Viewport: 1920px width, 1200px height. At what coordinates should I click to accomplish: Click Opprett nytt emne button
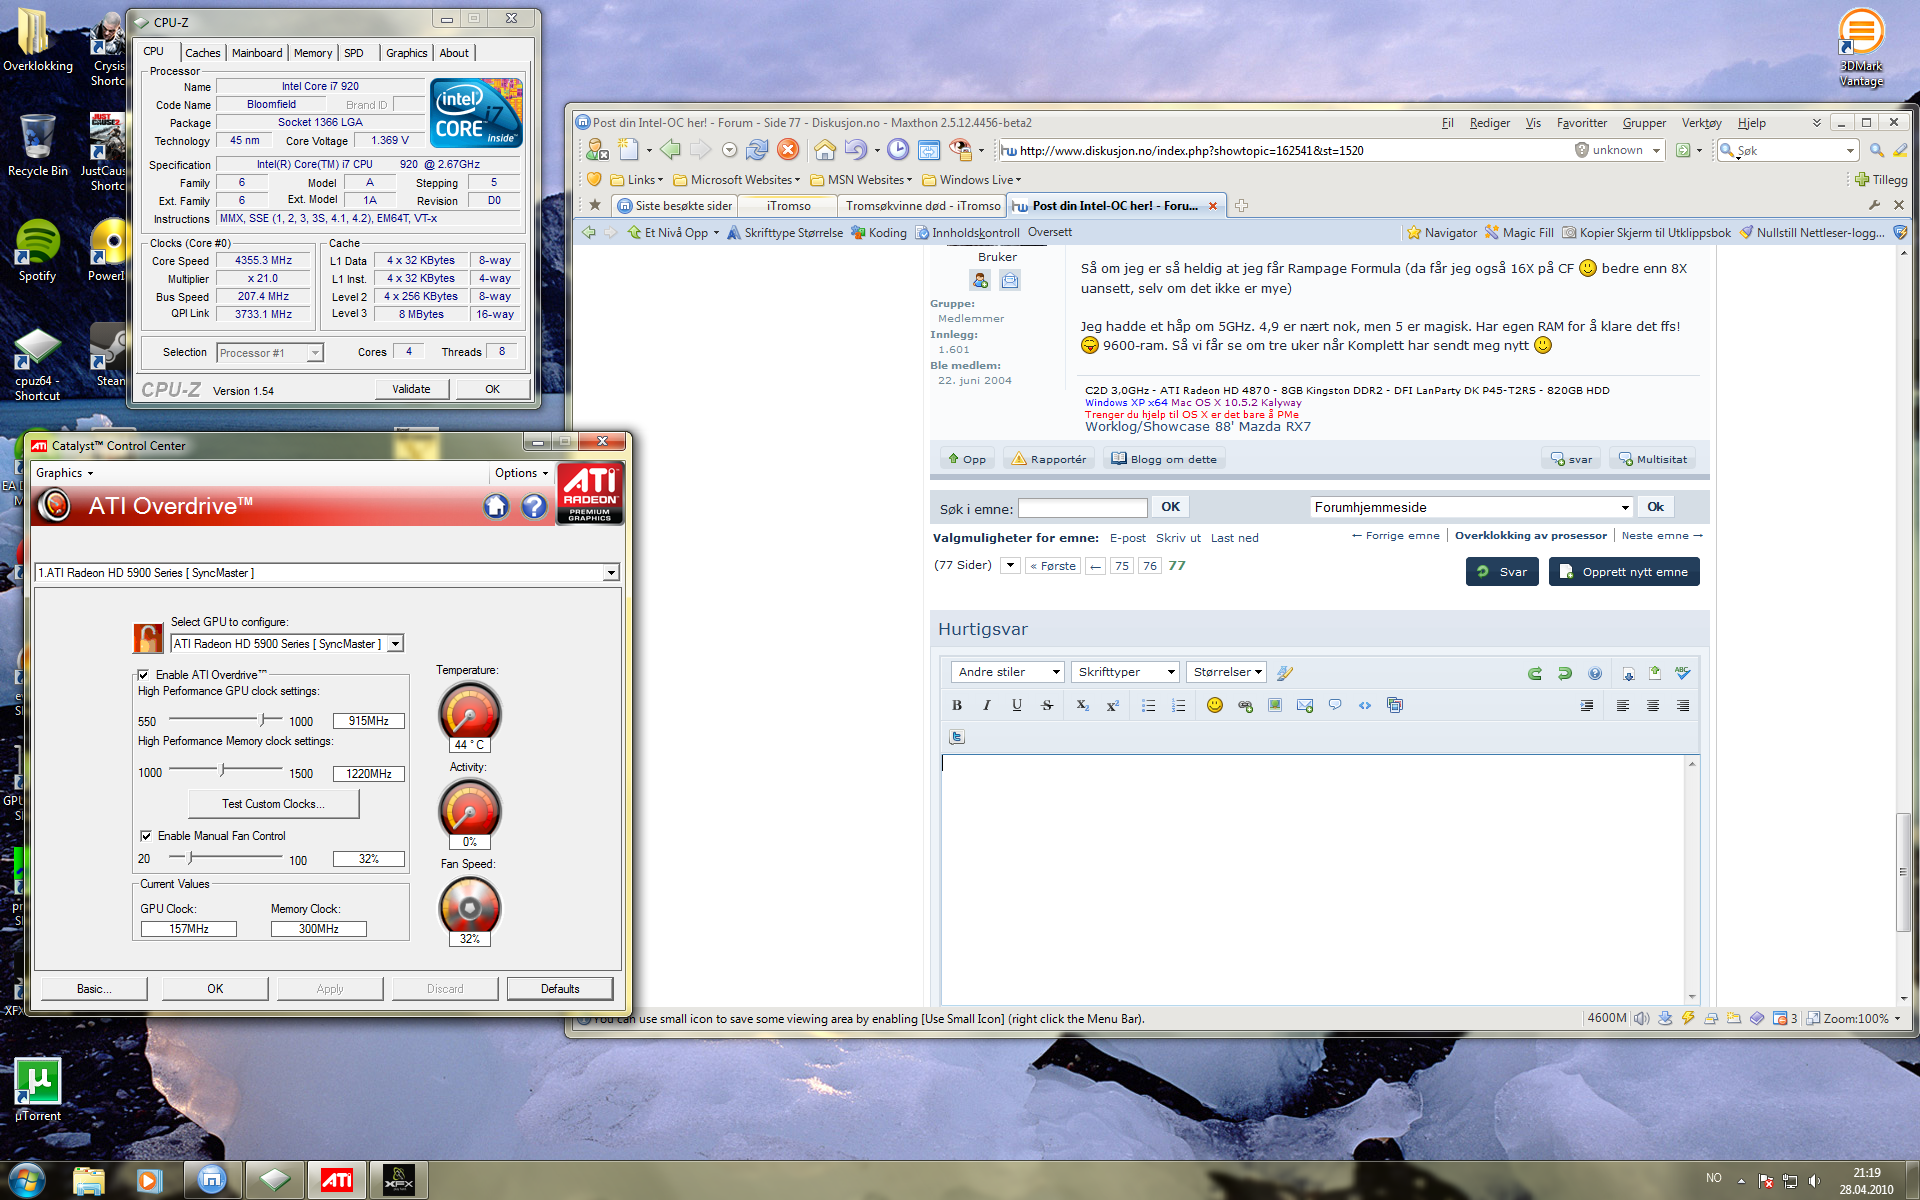[x=1624, y=572]
